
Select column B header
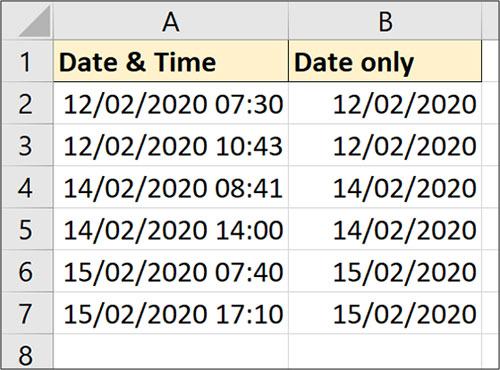tap(385, 21)
